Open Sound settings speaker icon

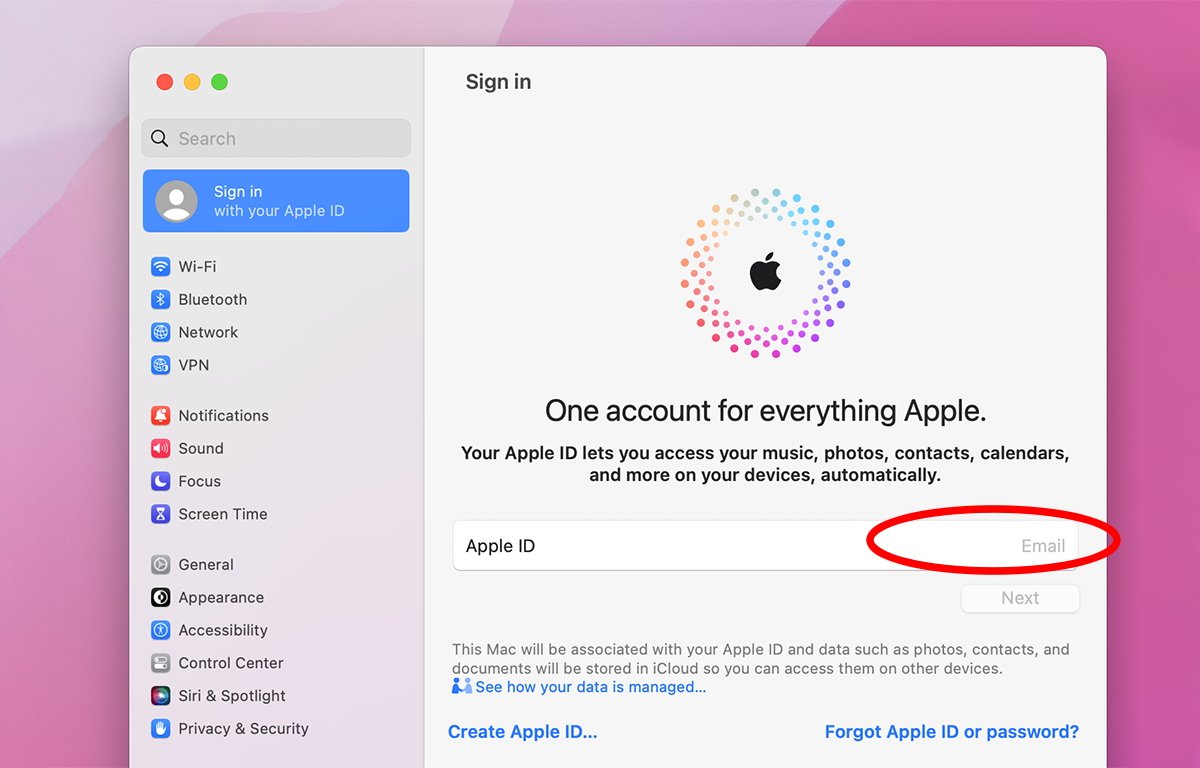(161, 449)
